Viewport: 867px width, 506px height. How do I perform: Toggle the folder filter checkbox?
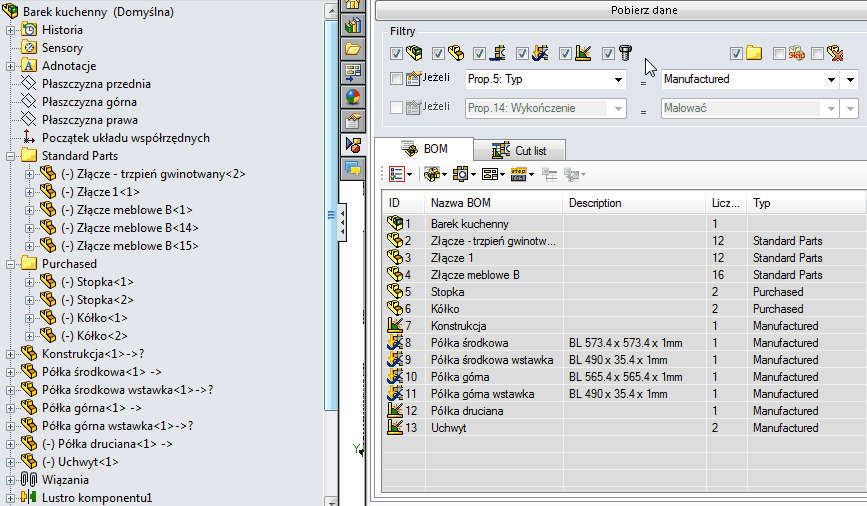coord(736,53)
